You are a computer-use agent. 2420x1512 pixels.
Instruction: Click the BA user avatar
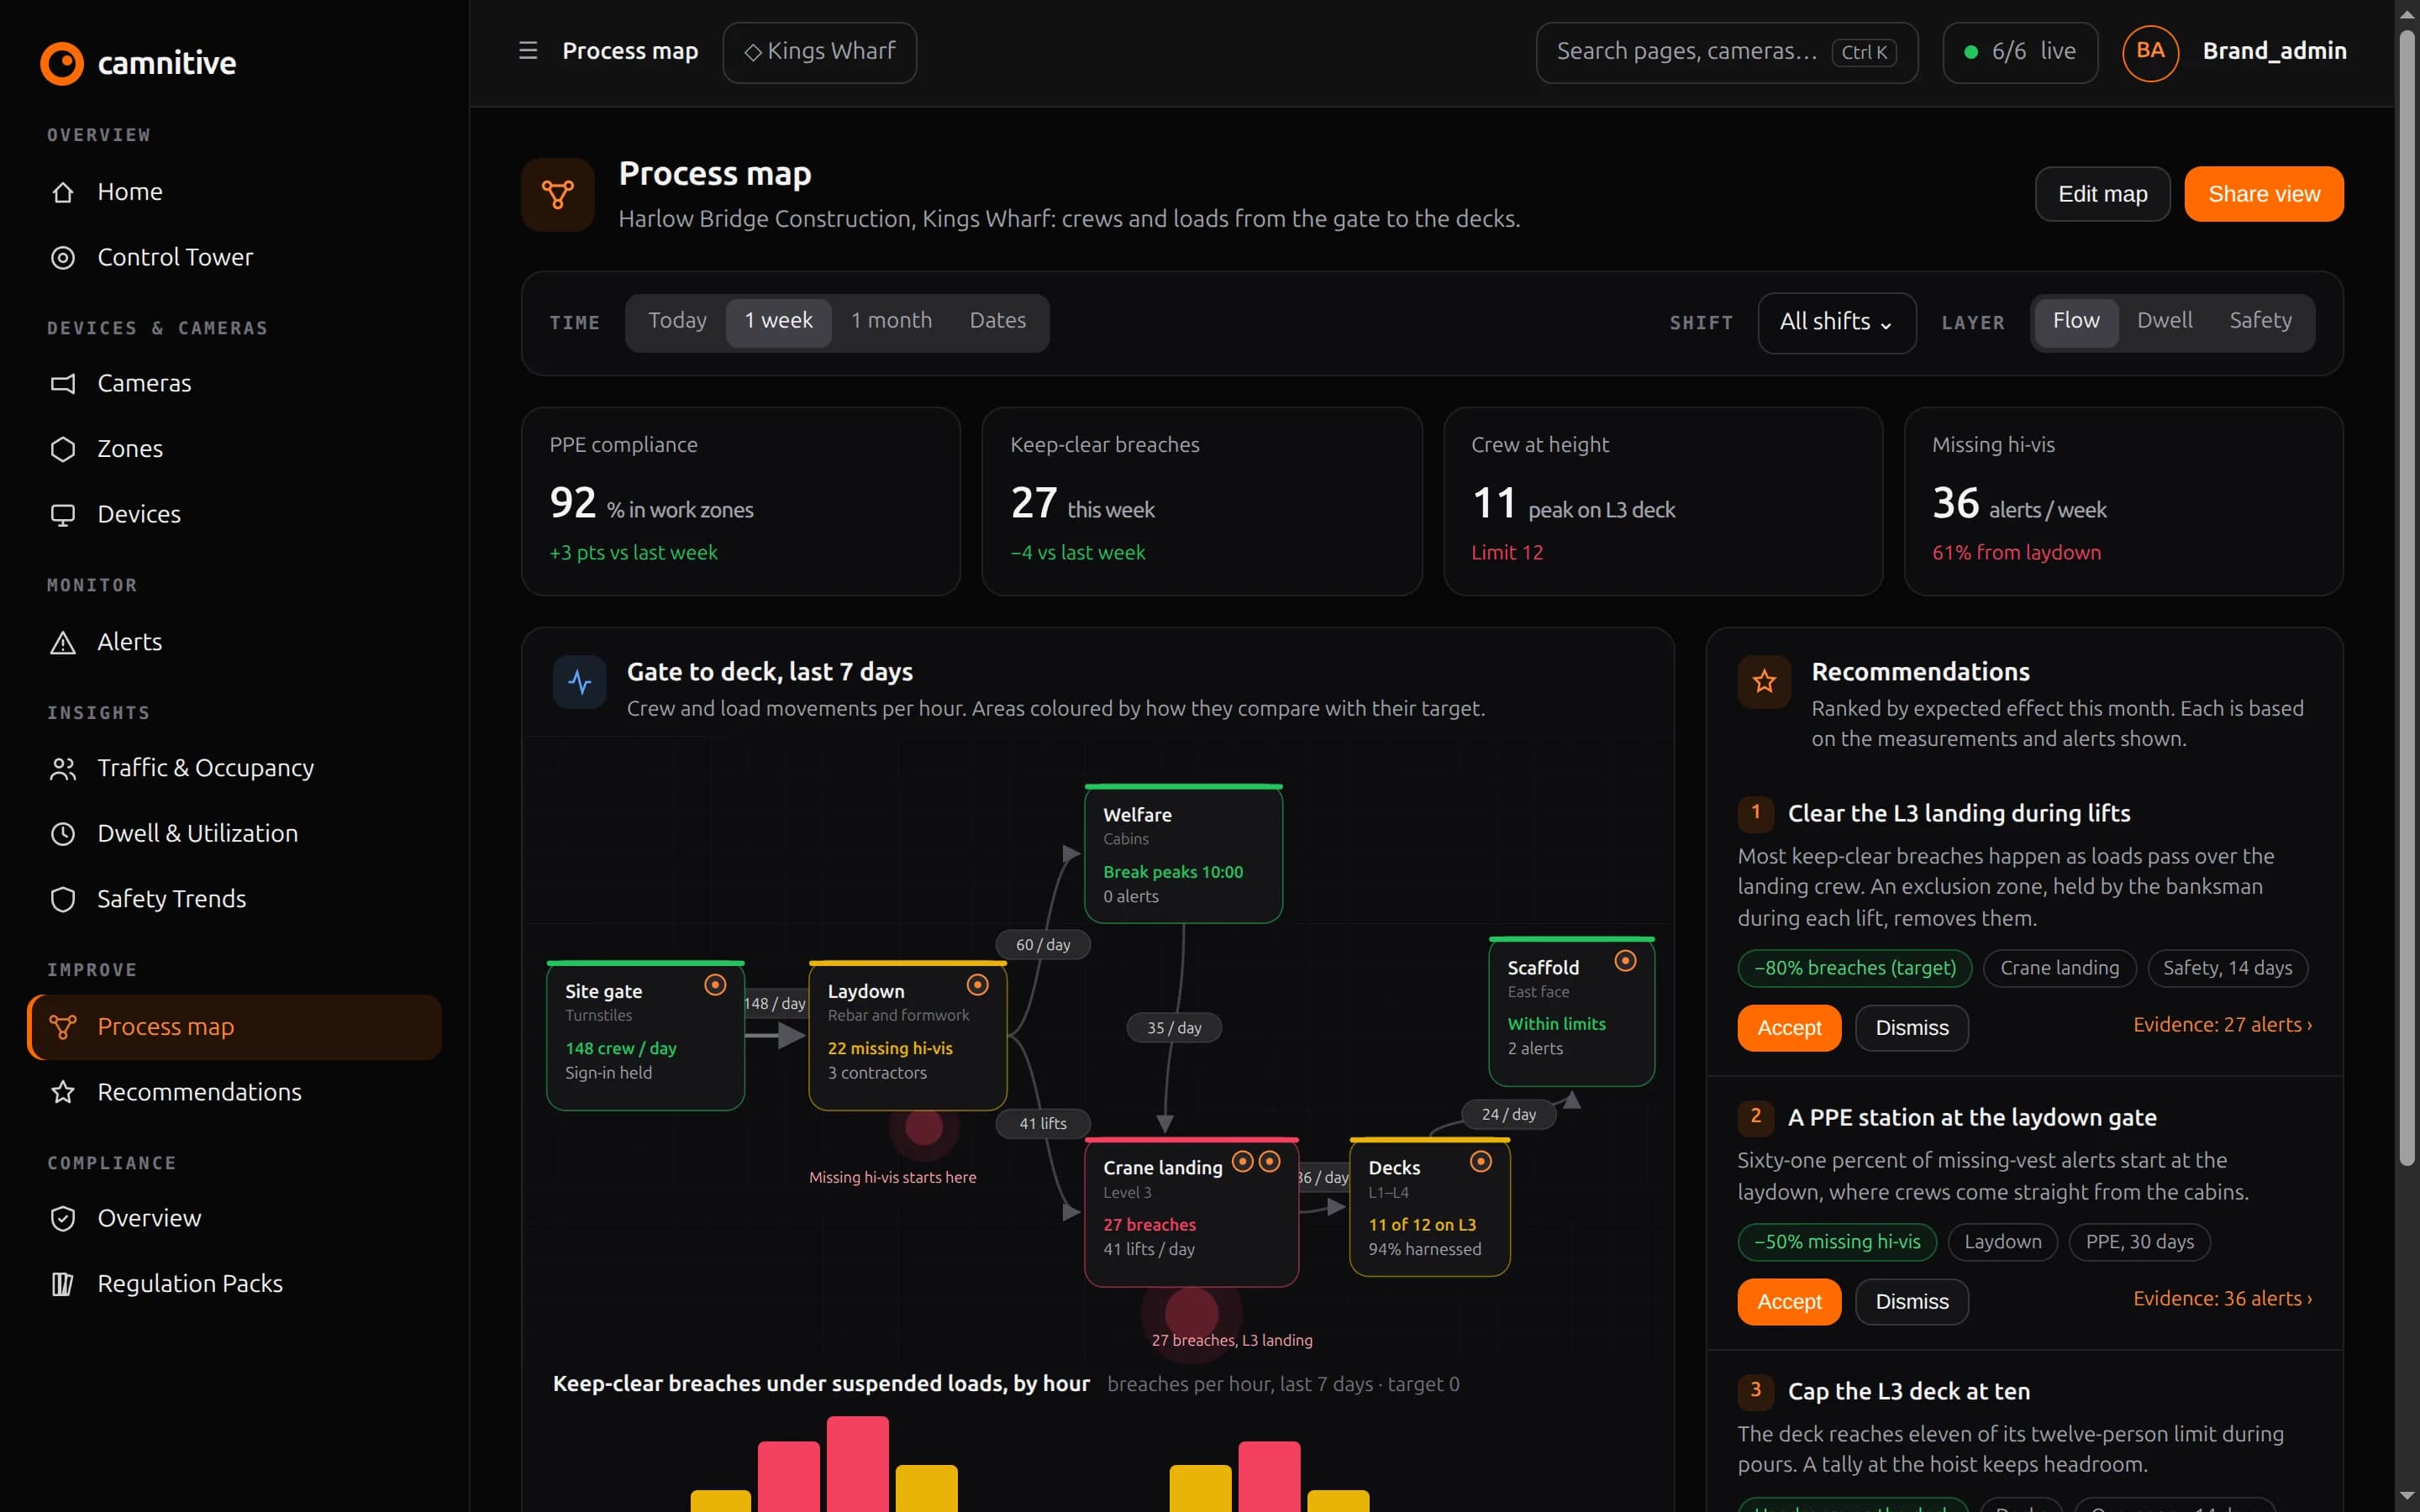tap(2150, 52)
